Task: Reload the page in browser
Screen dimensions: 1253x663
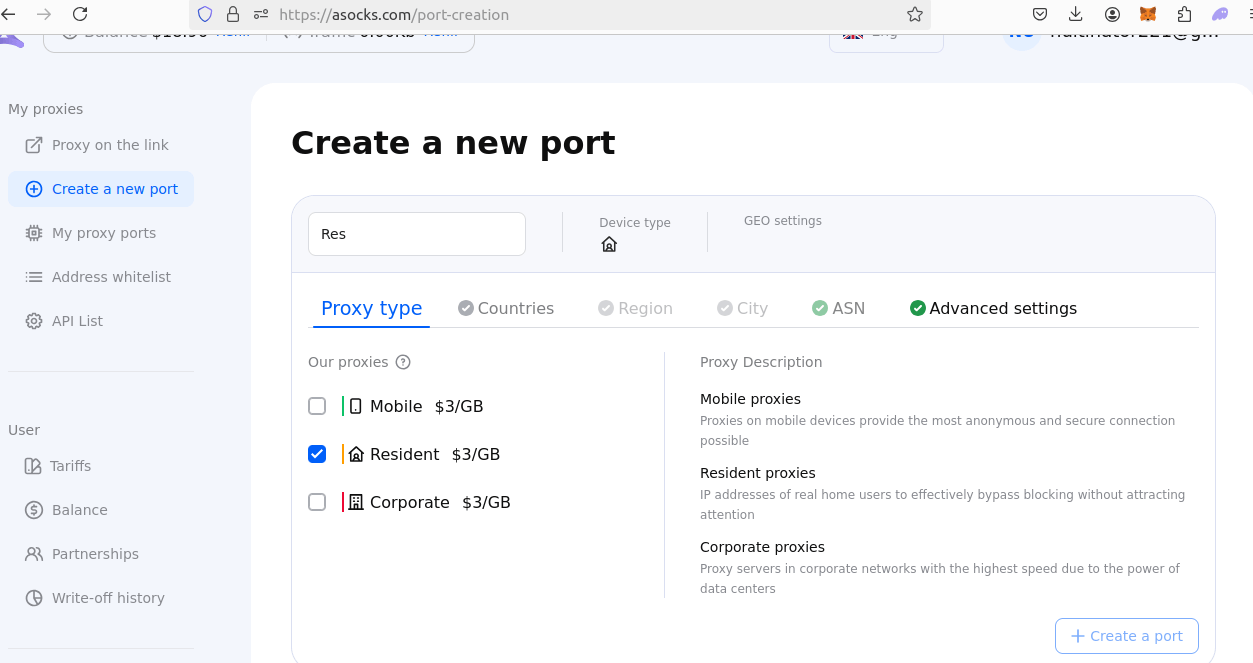Action: (80, 14)
